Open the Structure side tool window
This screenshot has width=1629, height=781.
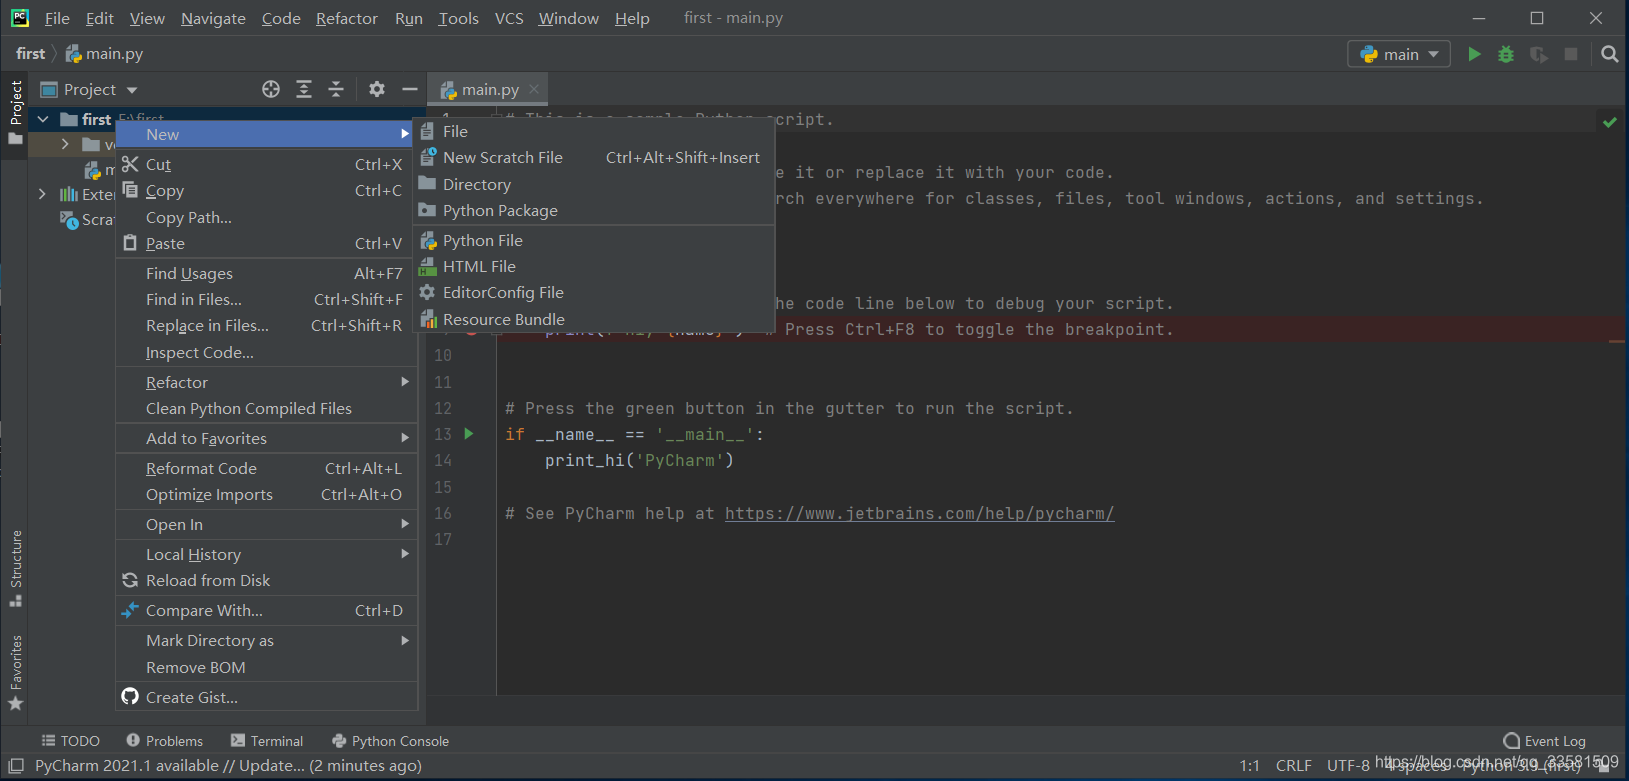(15, 568)
